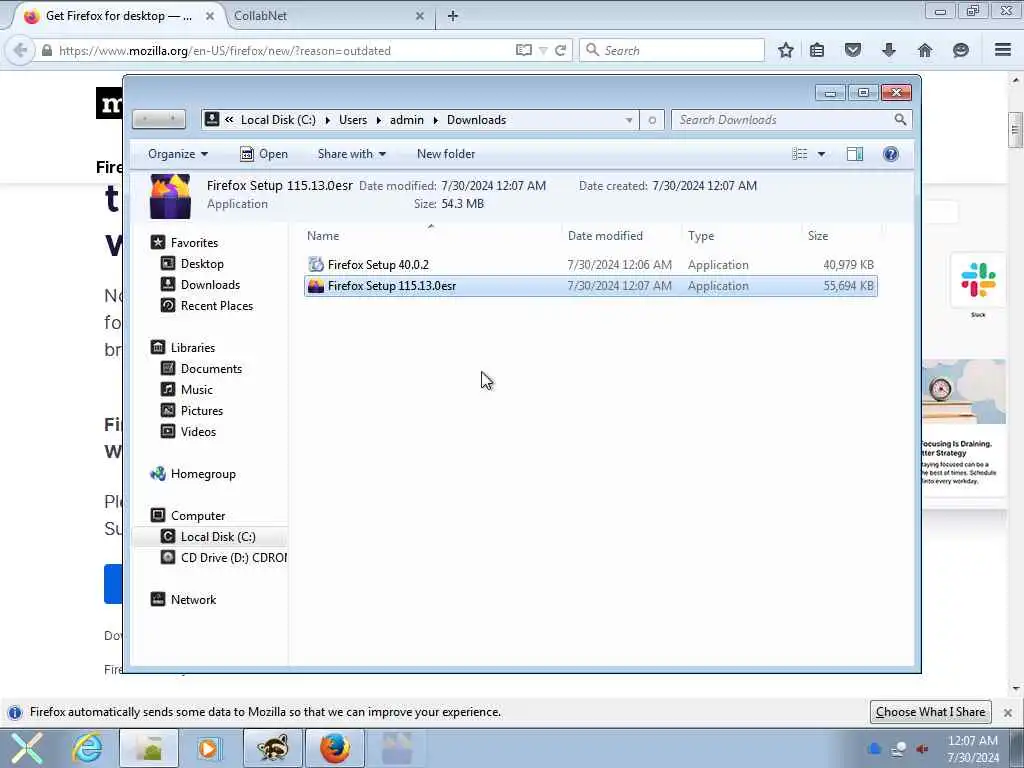The height and width of the screenshot is (768, 1024).
Task: Click the Firefox back arrow button
Action: tap(20, 50)
